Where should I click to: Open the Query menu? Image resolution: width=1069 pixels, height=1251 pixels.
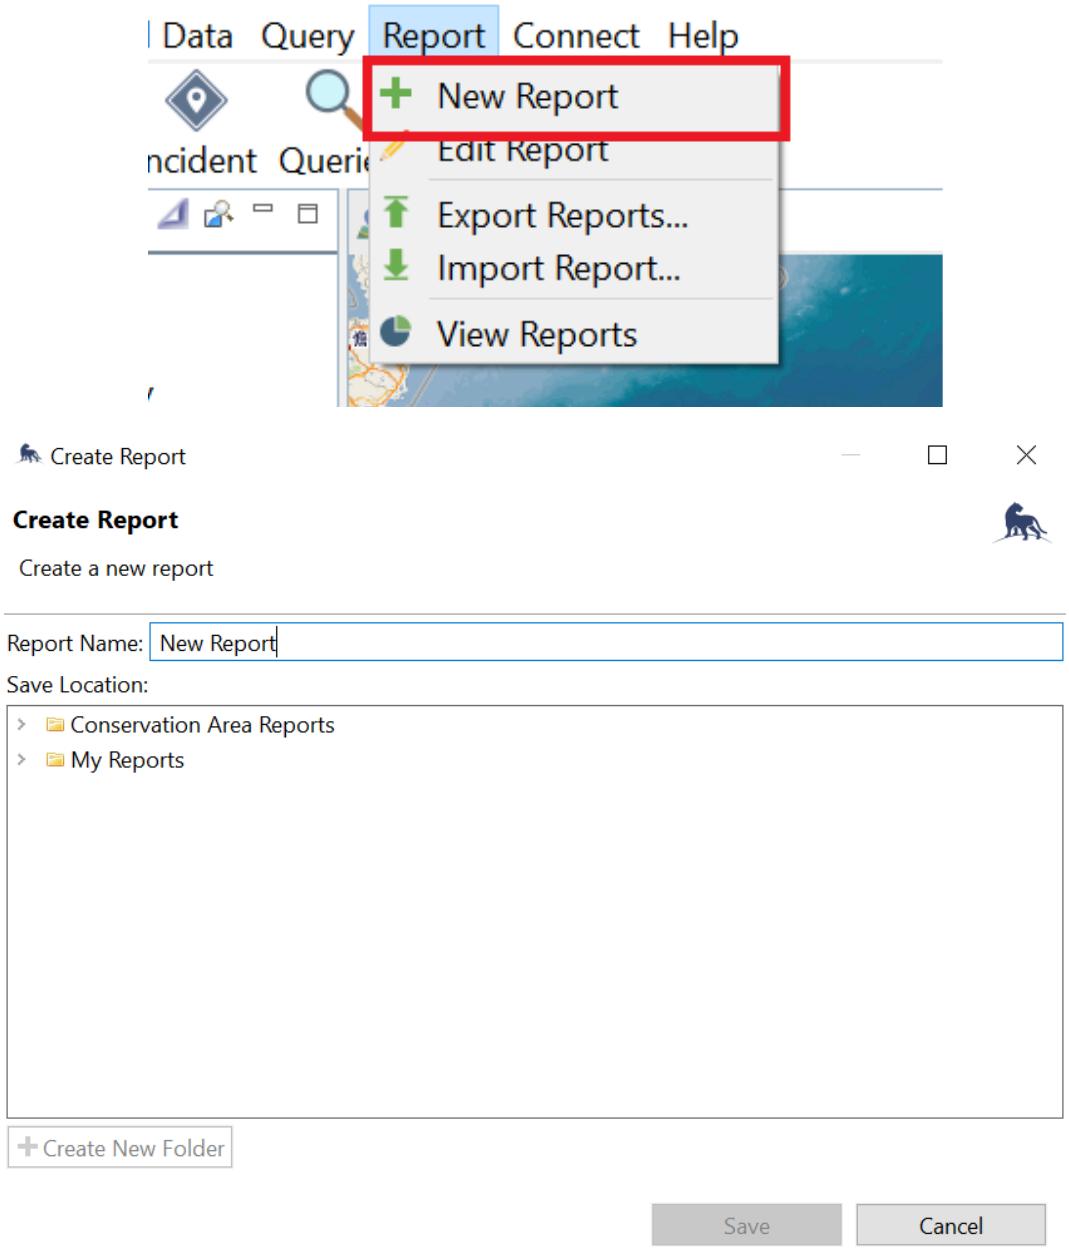pyautogui.click(x=307, y=36)
